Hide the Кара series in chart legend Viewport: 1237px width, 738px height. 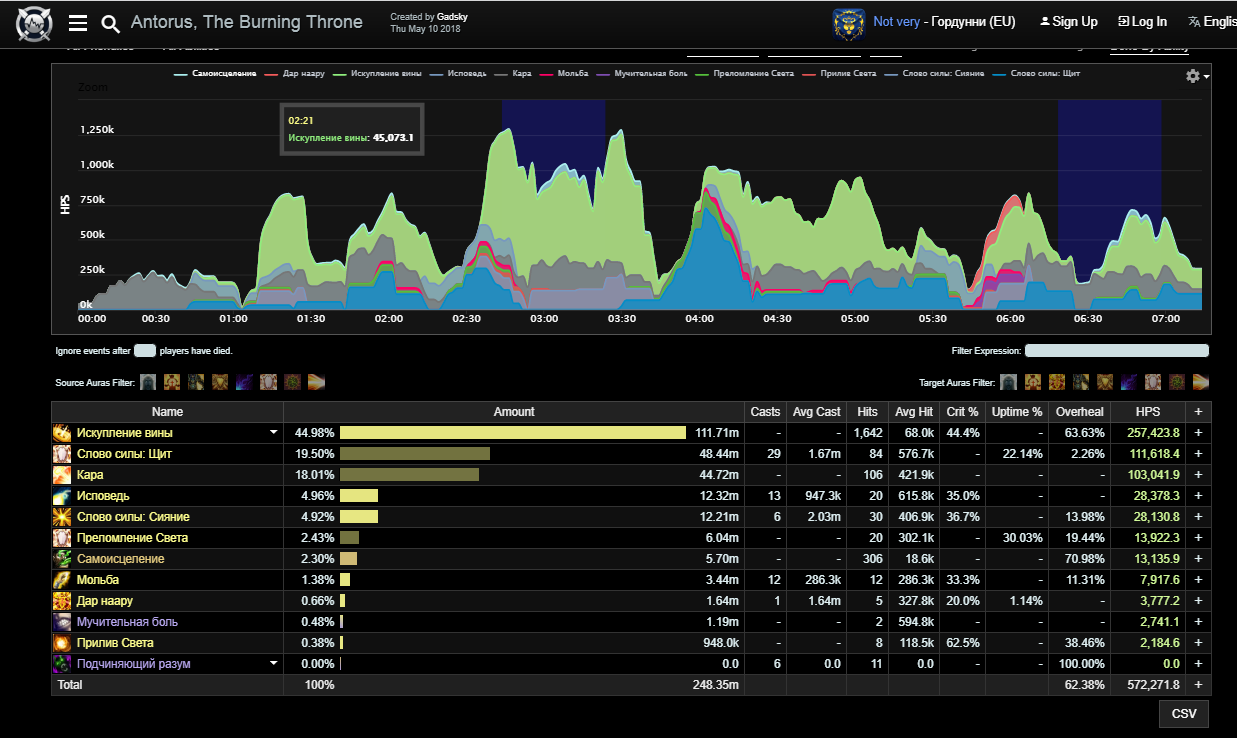tap(518, 74)
